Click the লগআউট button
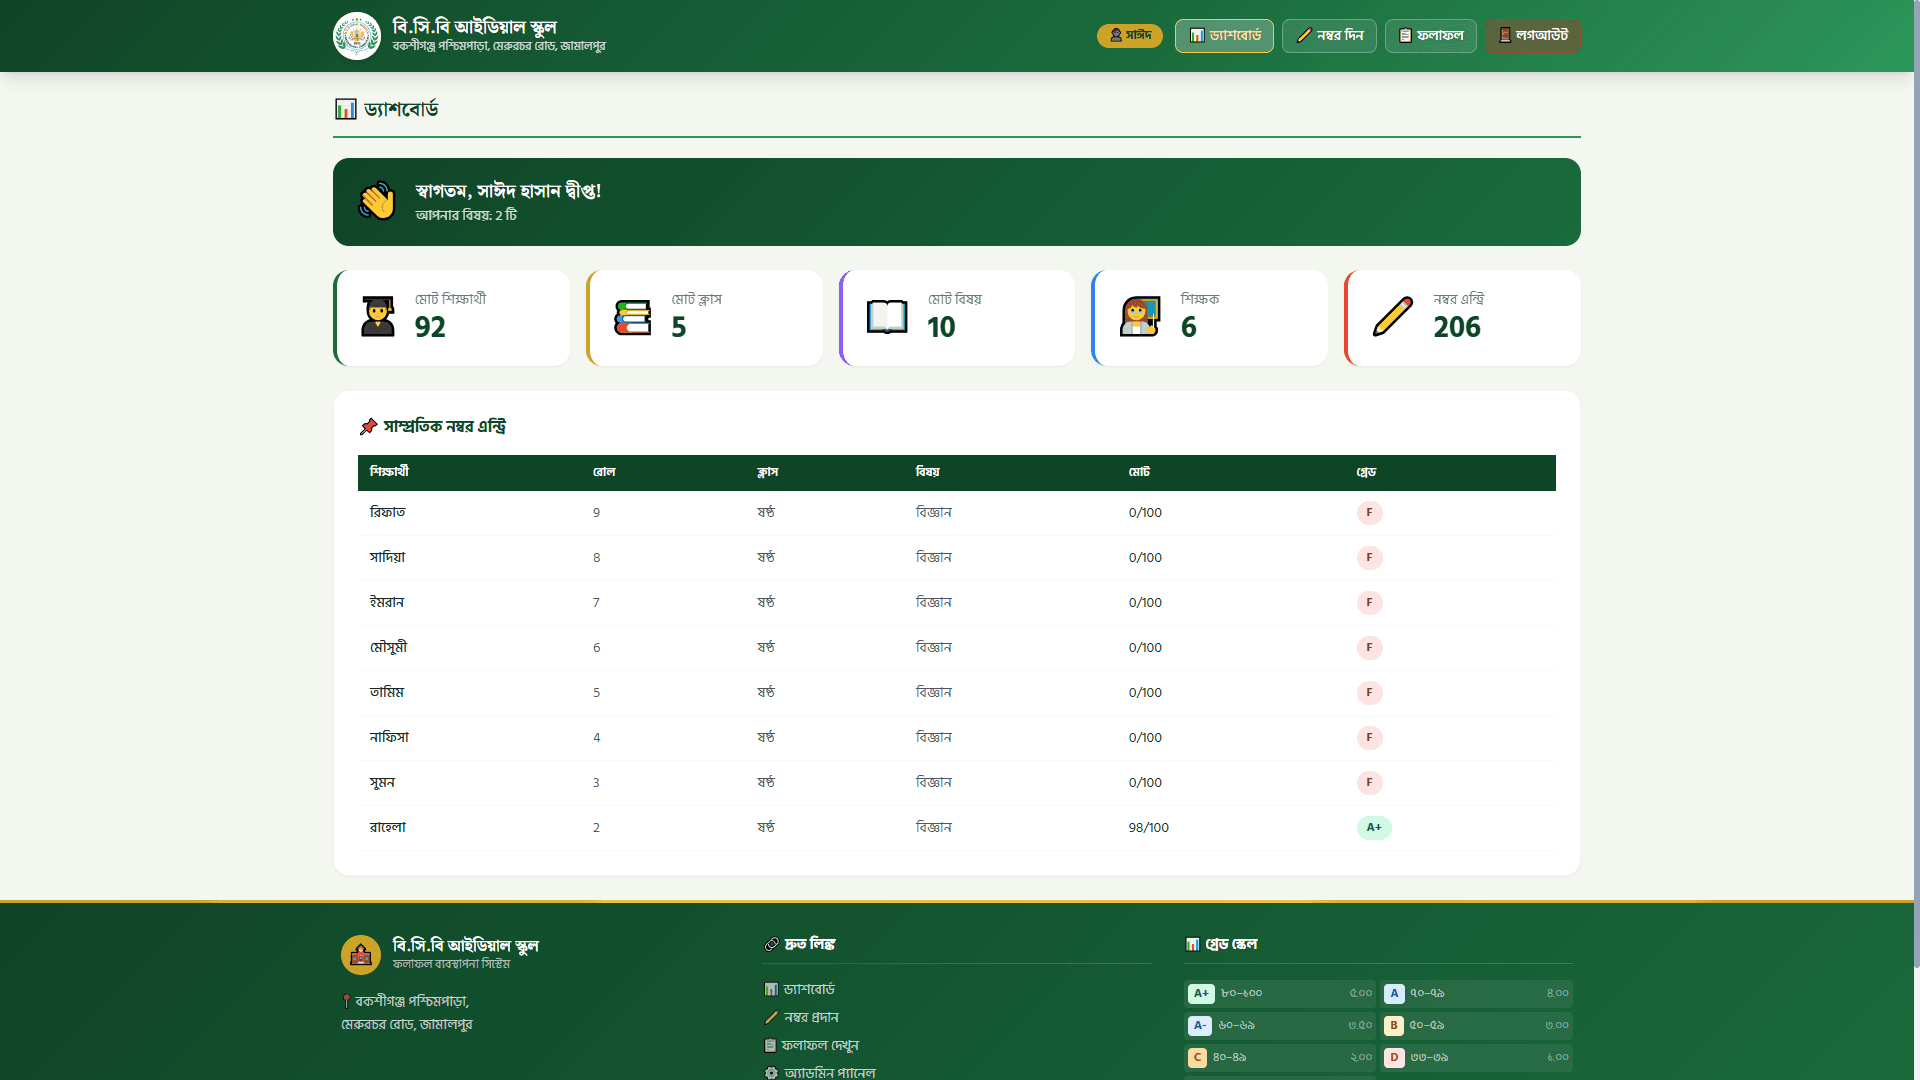Image resolution: width=1920 pixels, height=1080 pixels. click(1532, 36)
